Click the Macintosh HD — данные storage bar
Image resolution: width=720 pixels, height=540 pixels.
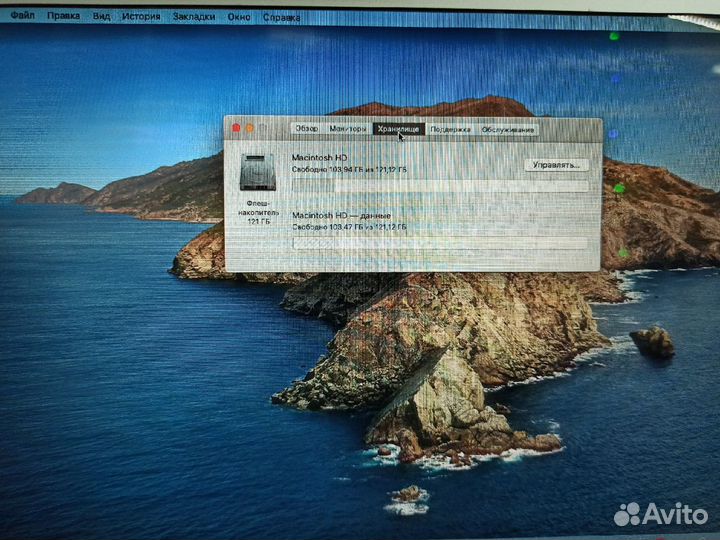click(440, 243)
